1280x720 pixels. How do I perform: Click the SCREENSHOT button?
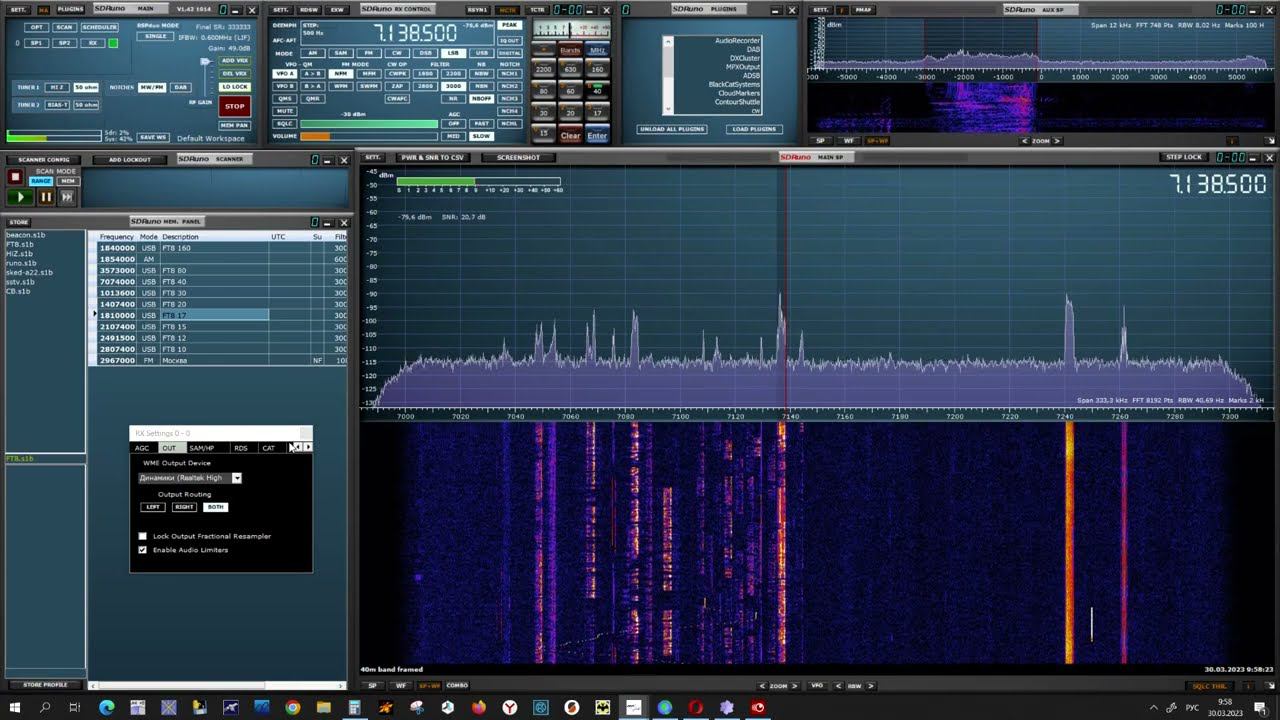(x=518, y=158)
